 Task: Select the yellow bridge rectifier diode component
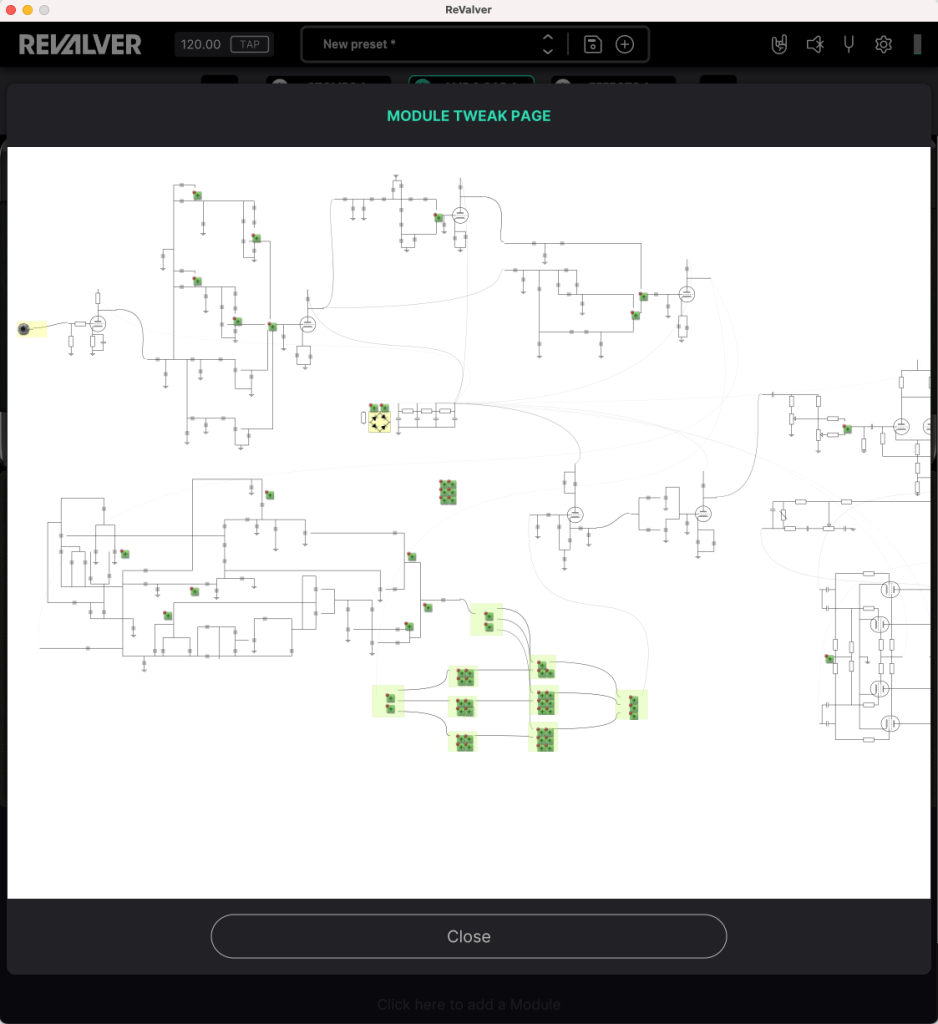point(379,419)
